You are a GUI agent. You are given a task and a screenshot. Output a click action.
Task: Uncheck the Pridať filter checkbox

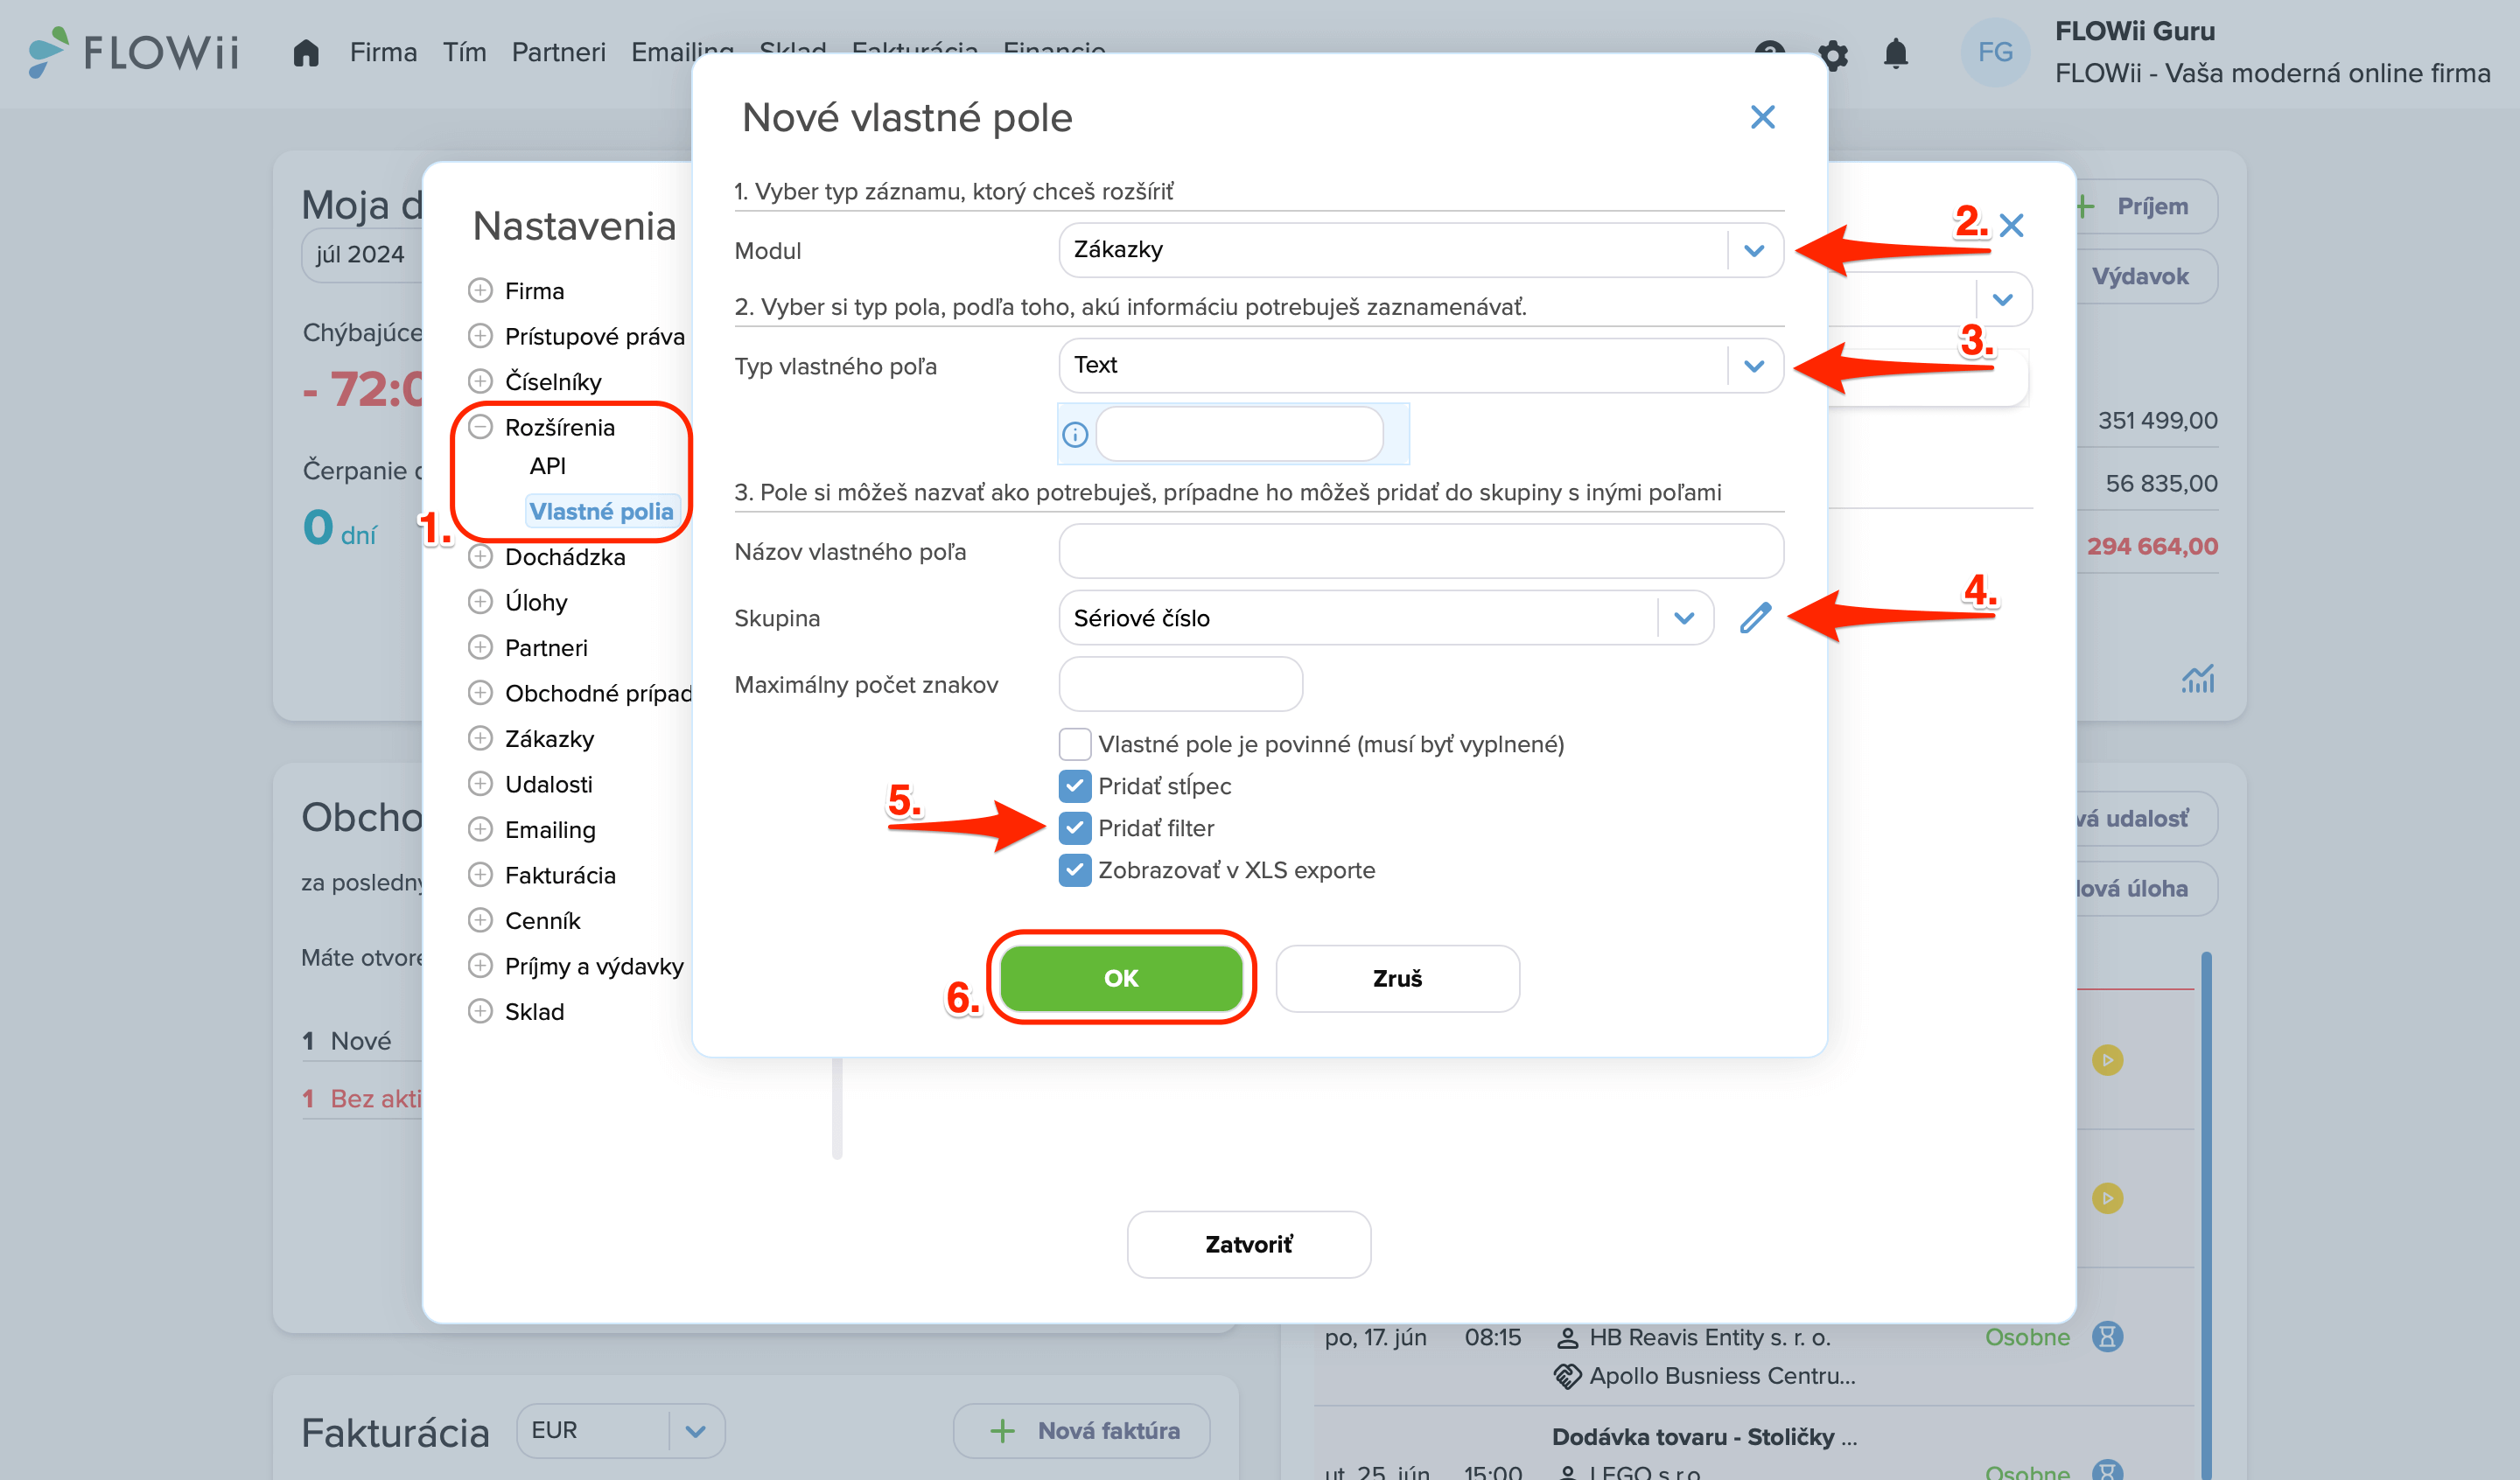[1074, 828]
